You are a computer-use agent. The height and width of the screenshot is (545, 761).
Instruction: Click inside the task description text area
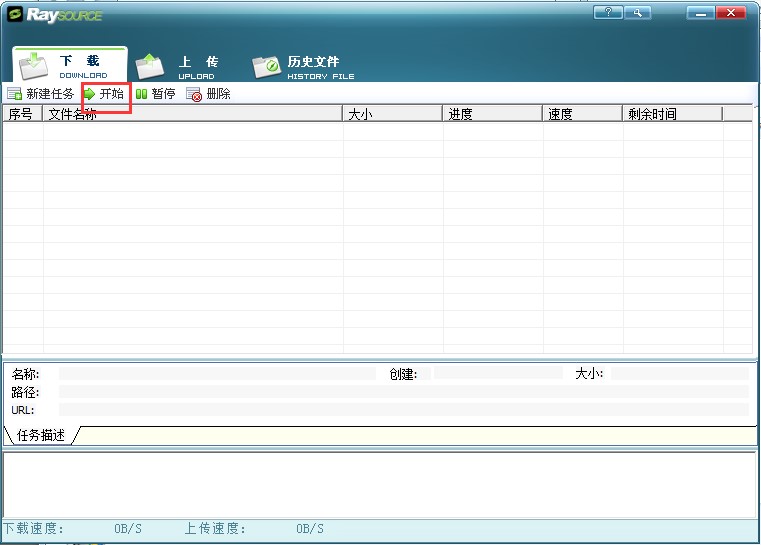click(379, 484)
